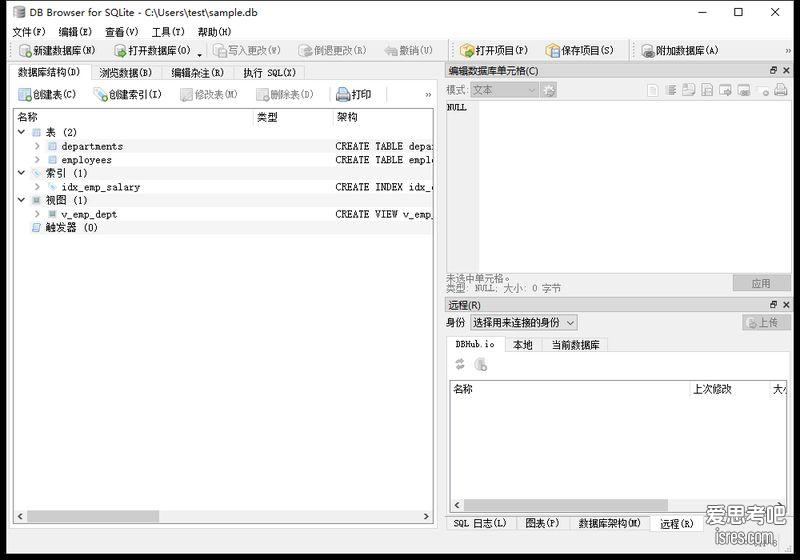Expand the departments table node
The width and height of the screenshot is (800, 560).
click(37, 146)
